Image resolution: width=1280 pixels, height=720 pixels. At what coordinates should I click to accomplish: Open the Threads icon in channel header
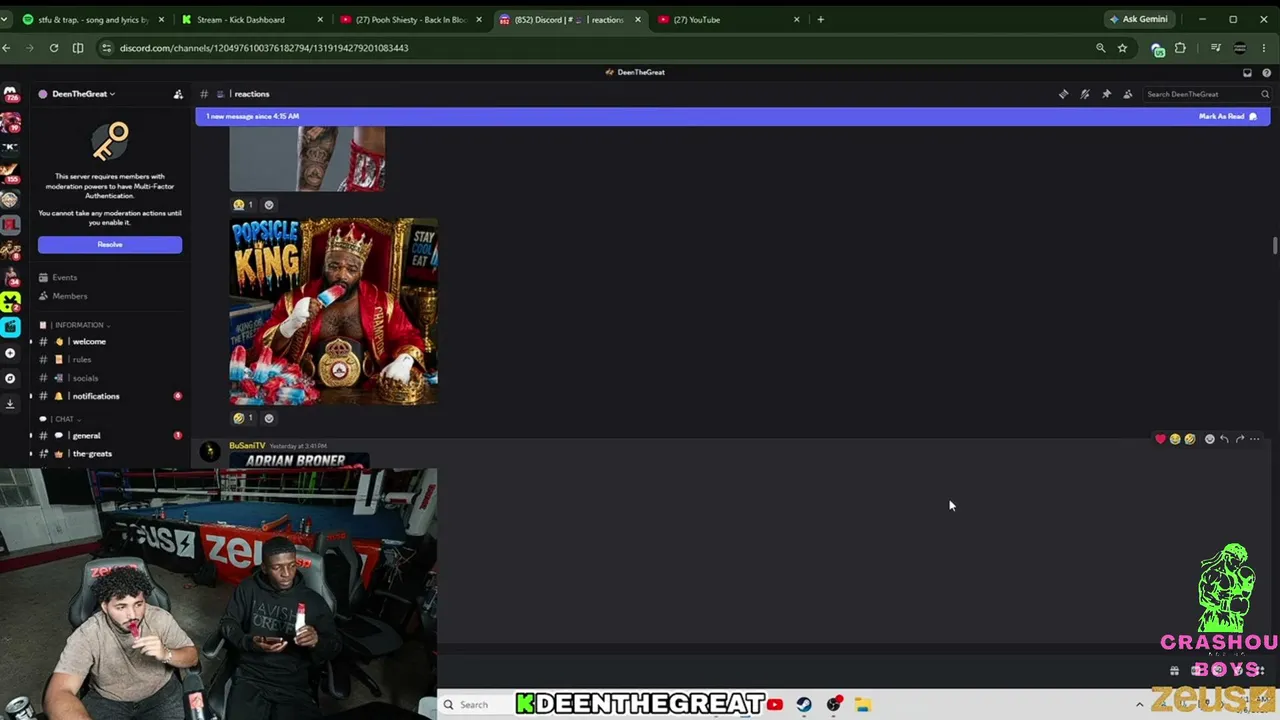pos(1064,94)
